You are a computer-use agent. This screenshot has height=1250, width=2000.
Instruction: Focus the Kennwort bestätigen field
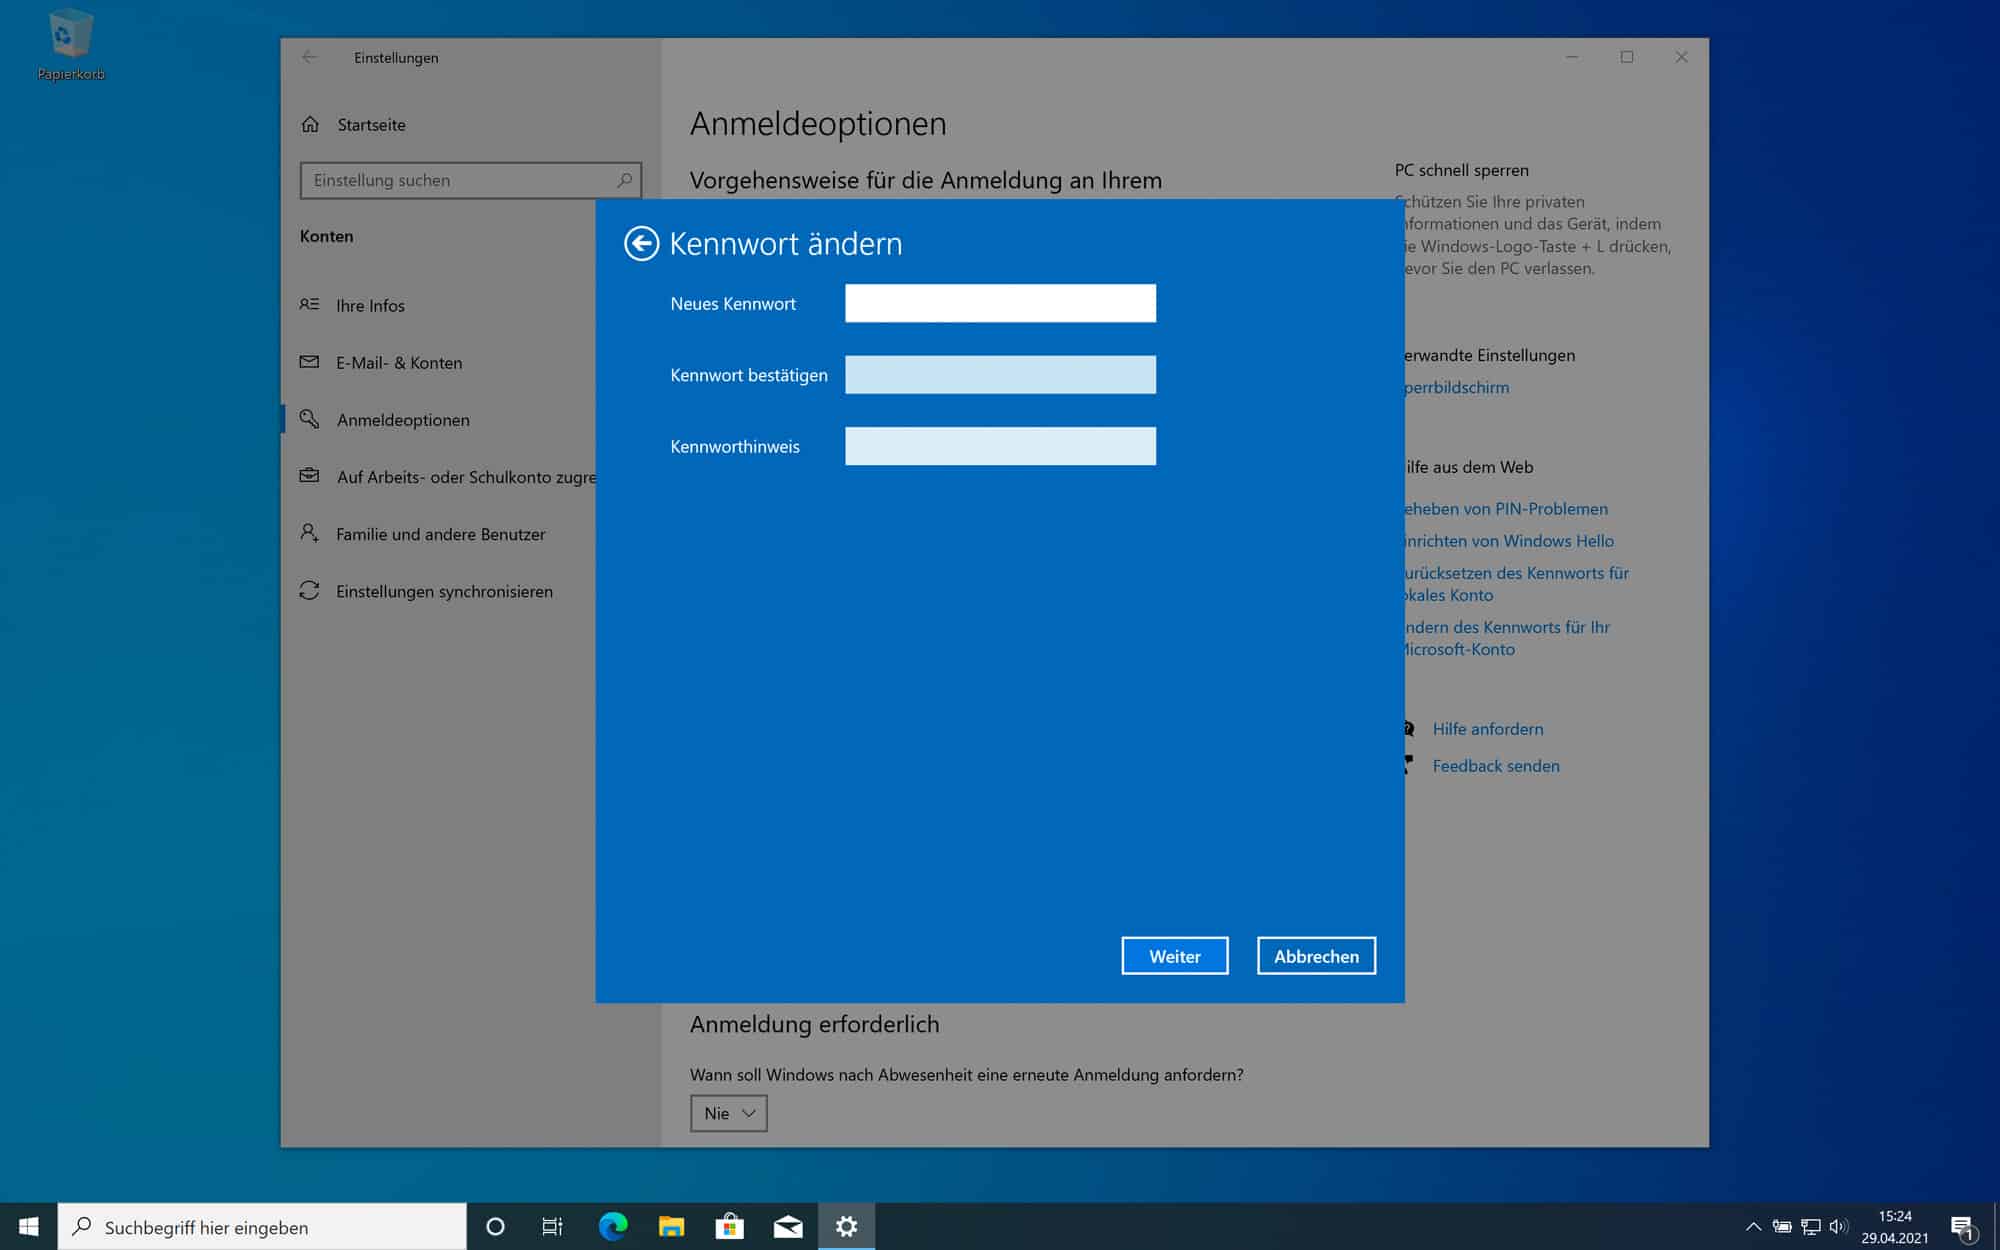tap(1000, 375)
